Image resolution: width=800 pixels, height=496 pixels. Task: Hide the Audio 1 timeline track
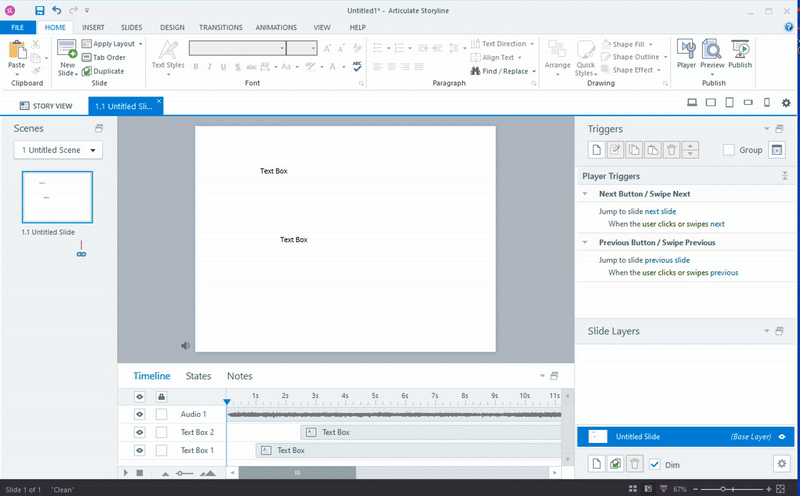tap(140, 414)
